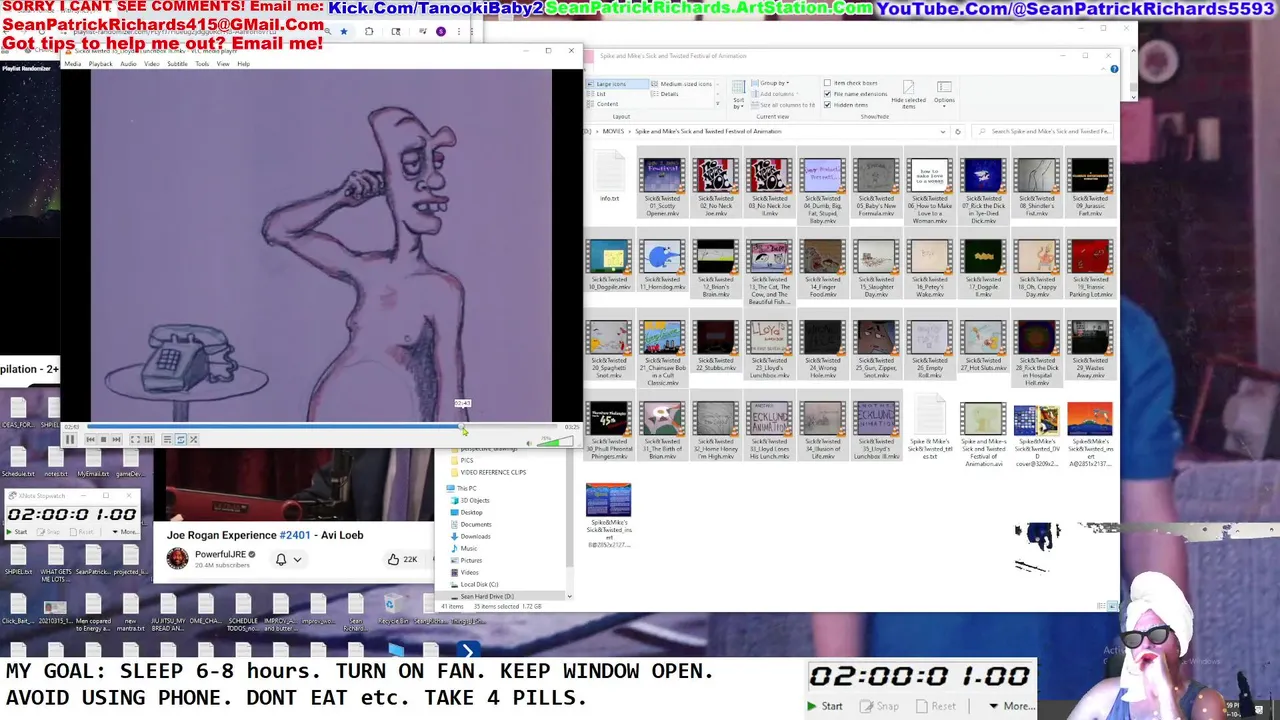Image resolution: width=1280 pixels, height=720 pixels.
Task: Select This PC in navigation tree
Action: [467, 488]
